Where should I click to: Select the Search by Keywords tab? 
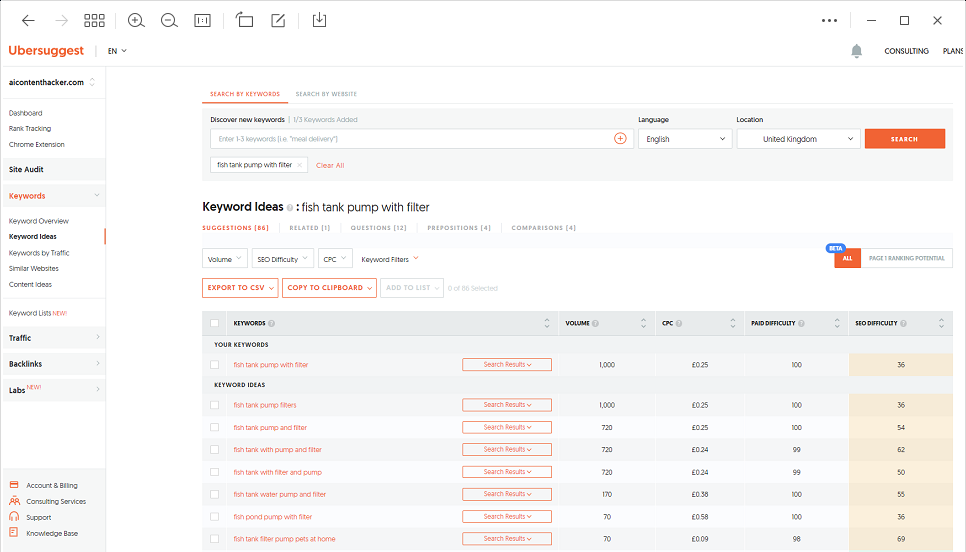[x=245, y=94]
